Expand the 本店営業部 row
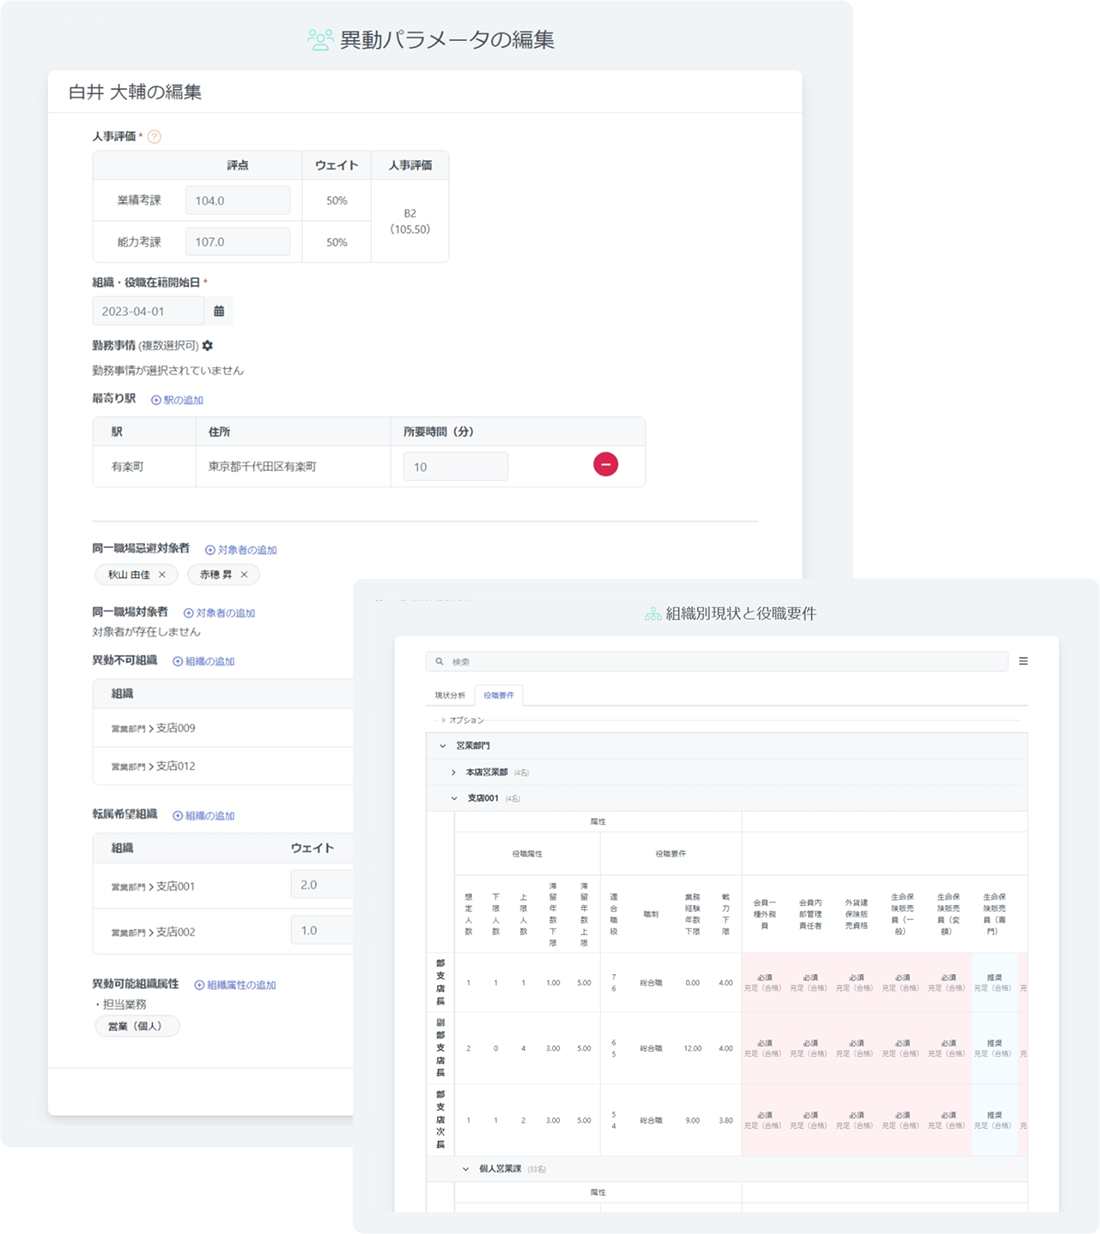 click(453, 772)
